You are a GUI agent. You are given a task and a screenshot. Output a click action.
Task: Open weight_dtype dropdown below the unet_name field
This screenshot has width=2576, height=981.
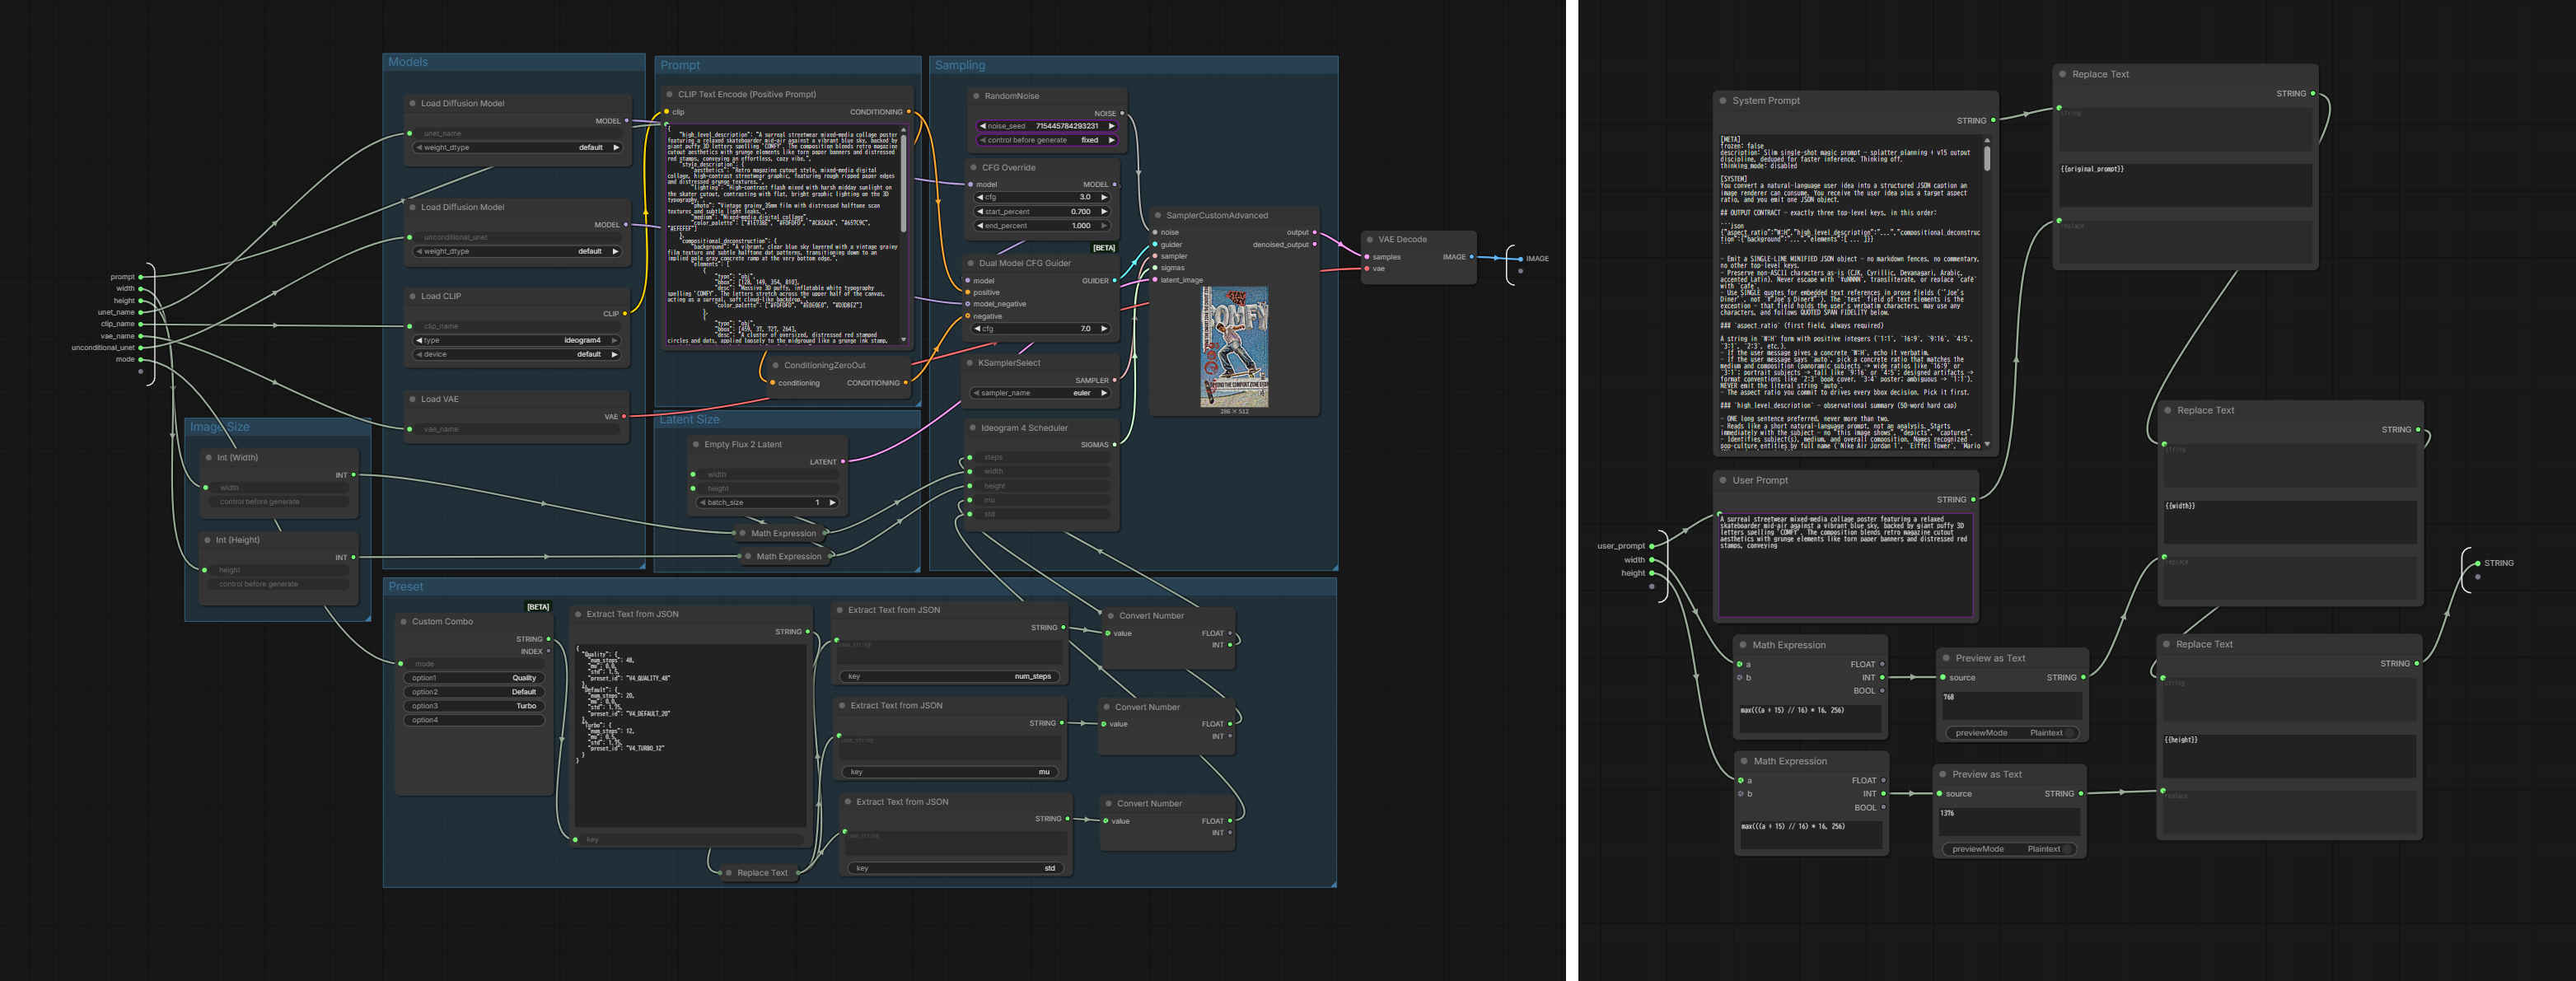coord(518,148)
